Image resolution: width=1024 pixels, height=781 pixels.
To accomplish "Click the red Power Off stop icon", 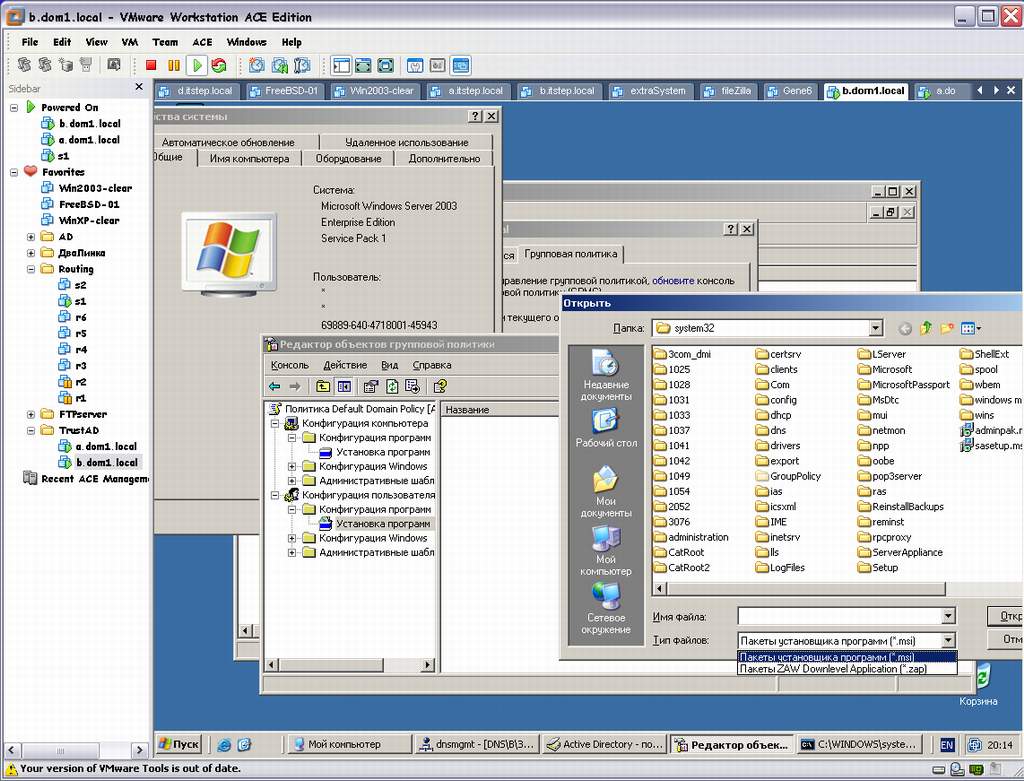I will click(x=151, y=66).
